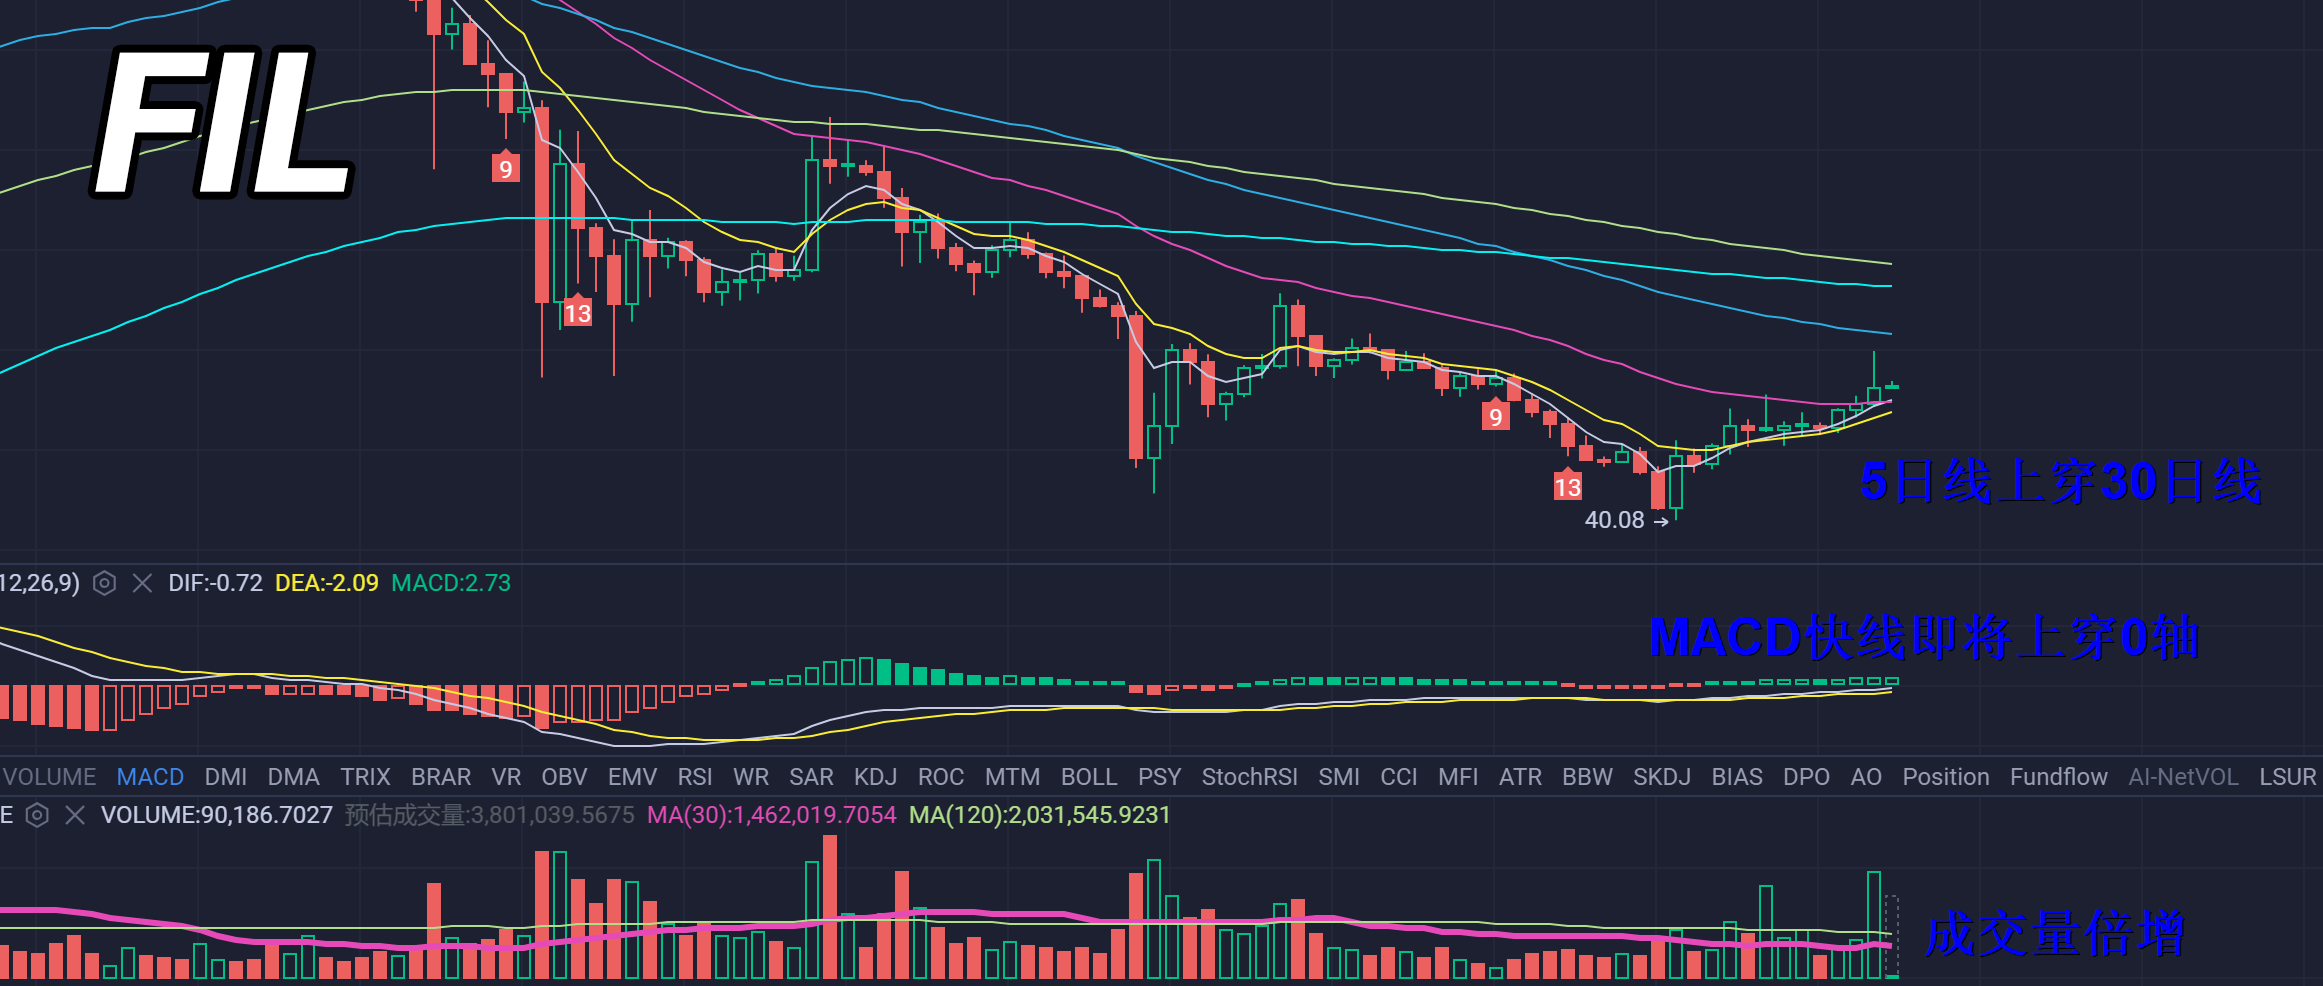Choose the TRIX indicator
The height and width of the screenshot is (986, 2323).
click(x=365, y=777)
